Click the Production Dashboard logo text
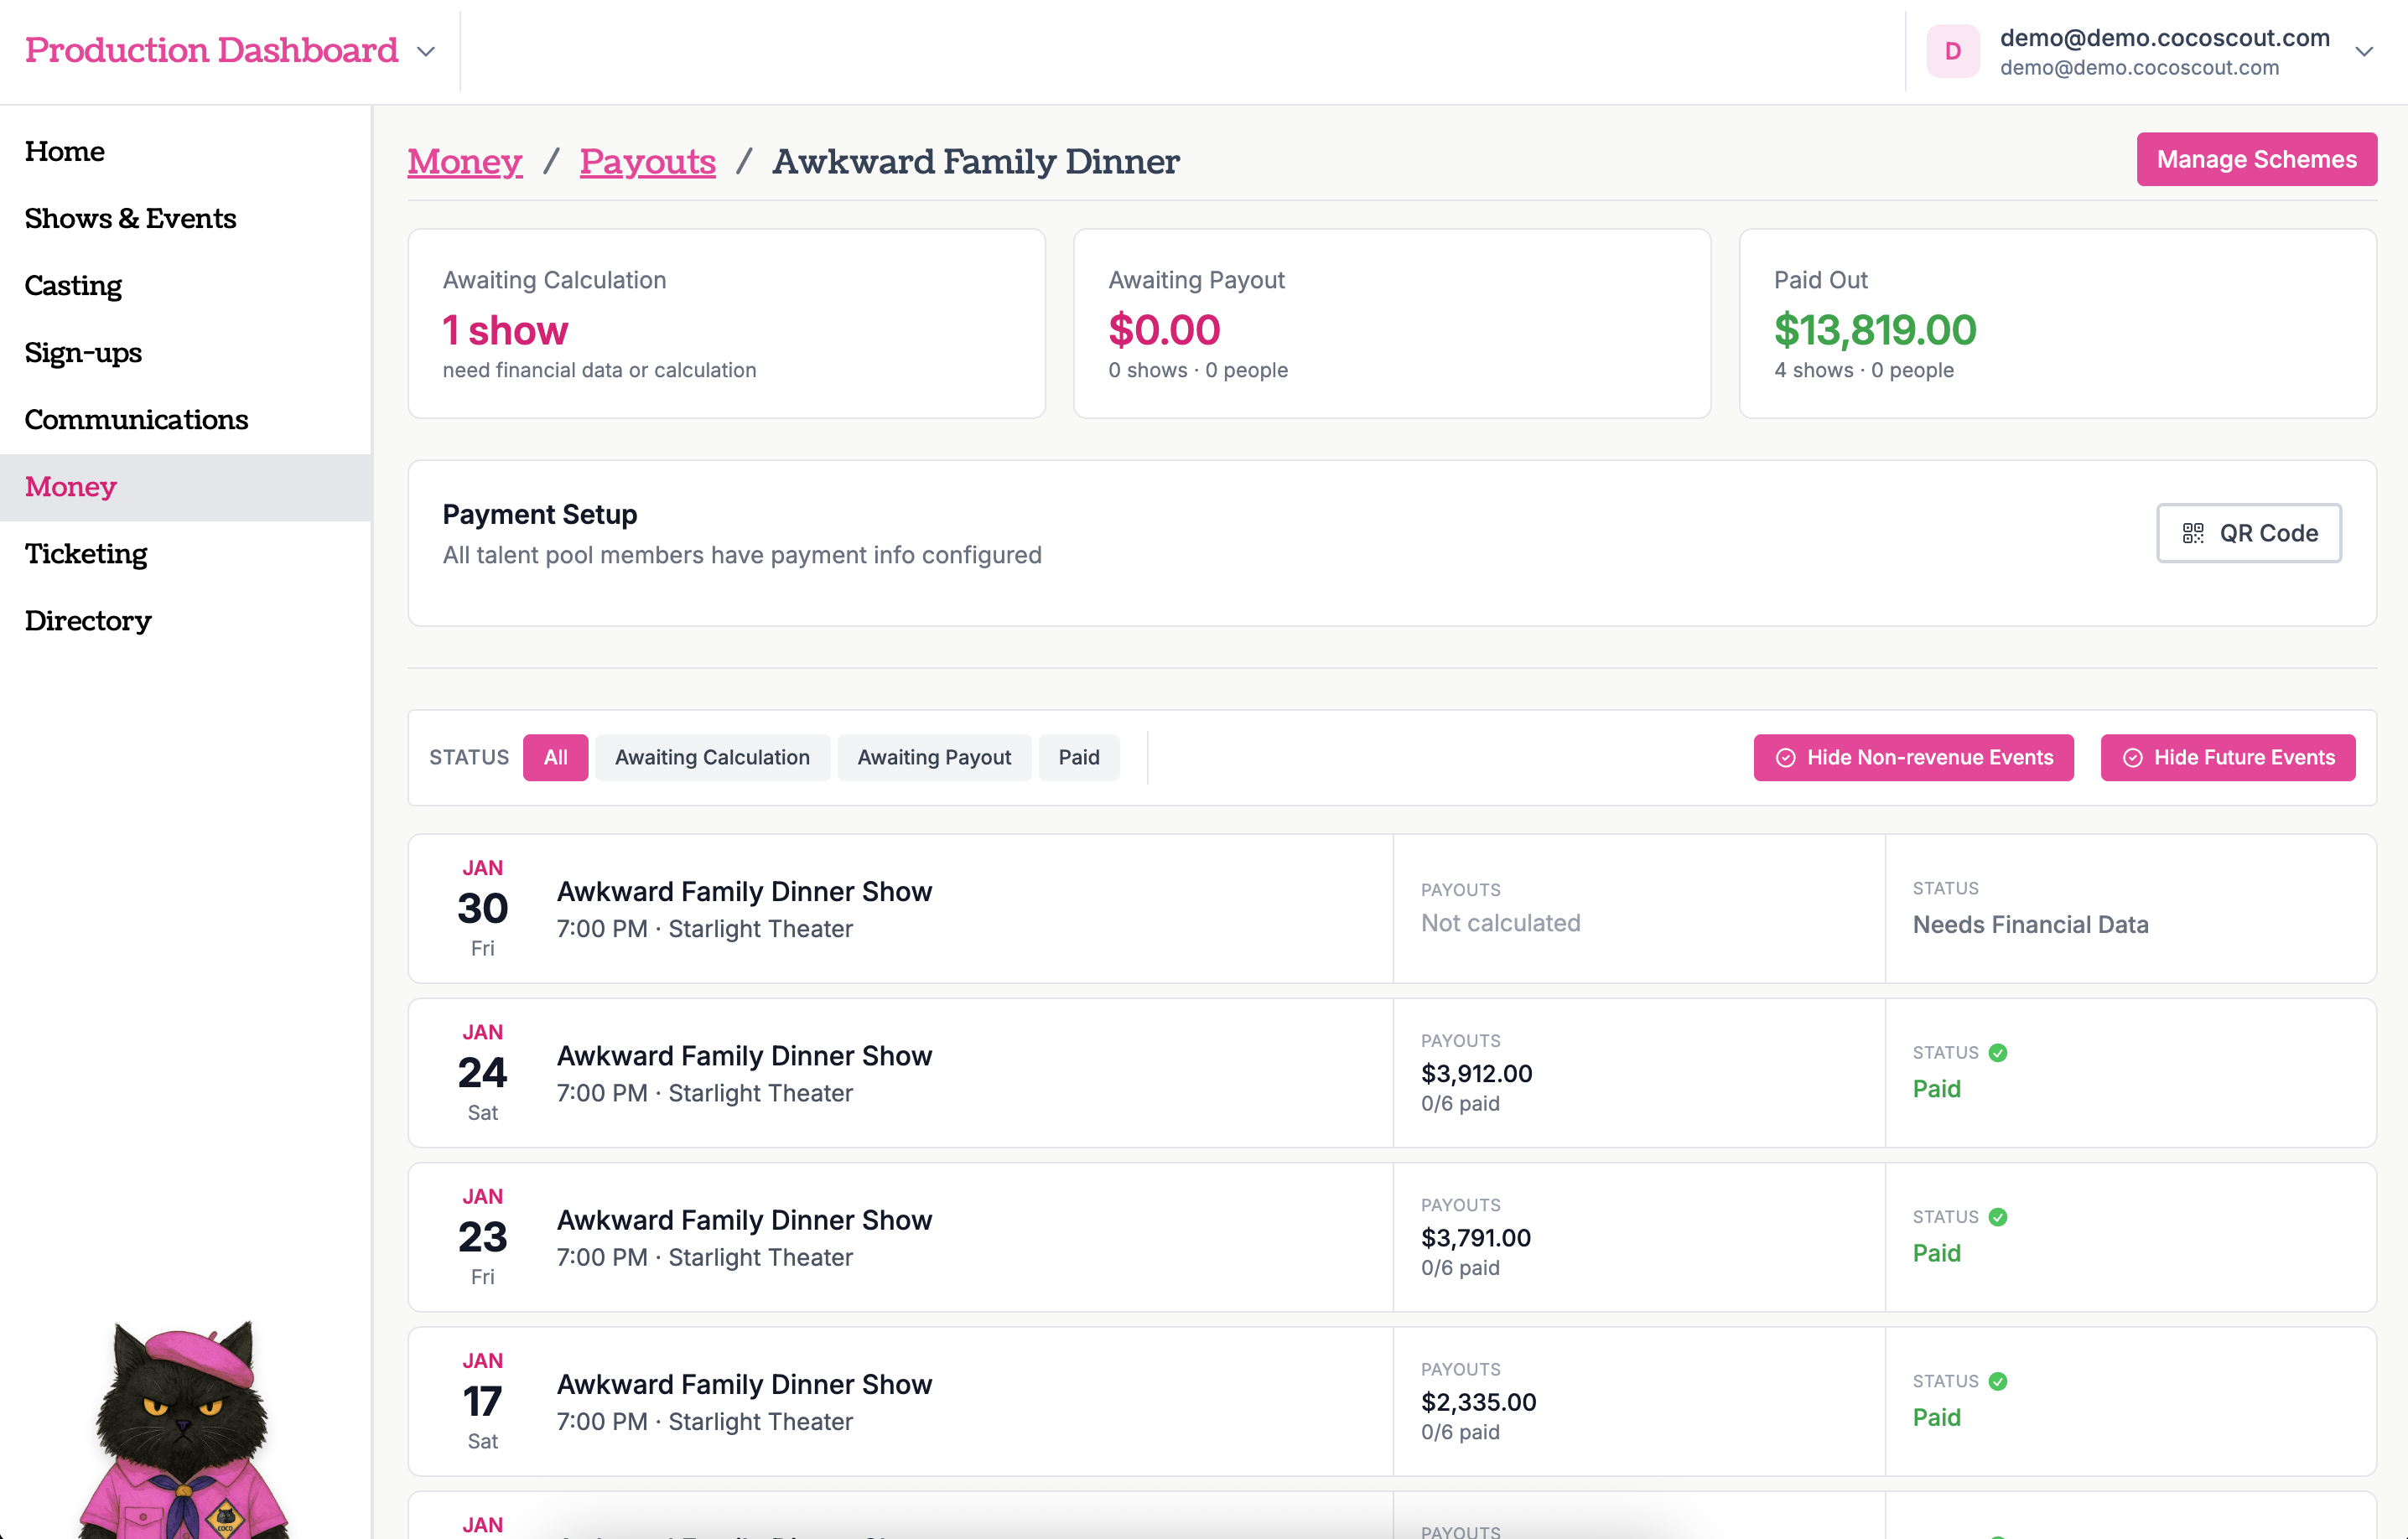 click(x=211, y=49)
